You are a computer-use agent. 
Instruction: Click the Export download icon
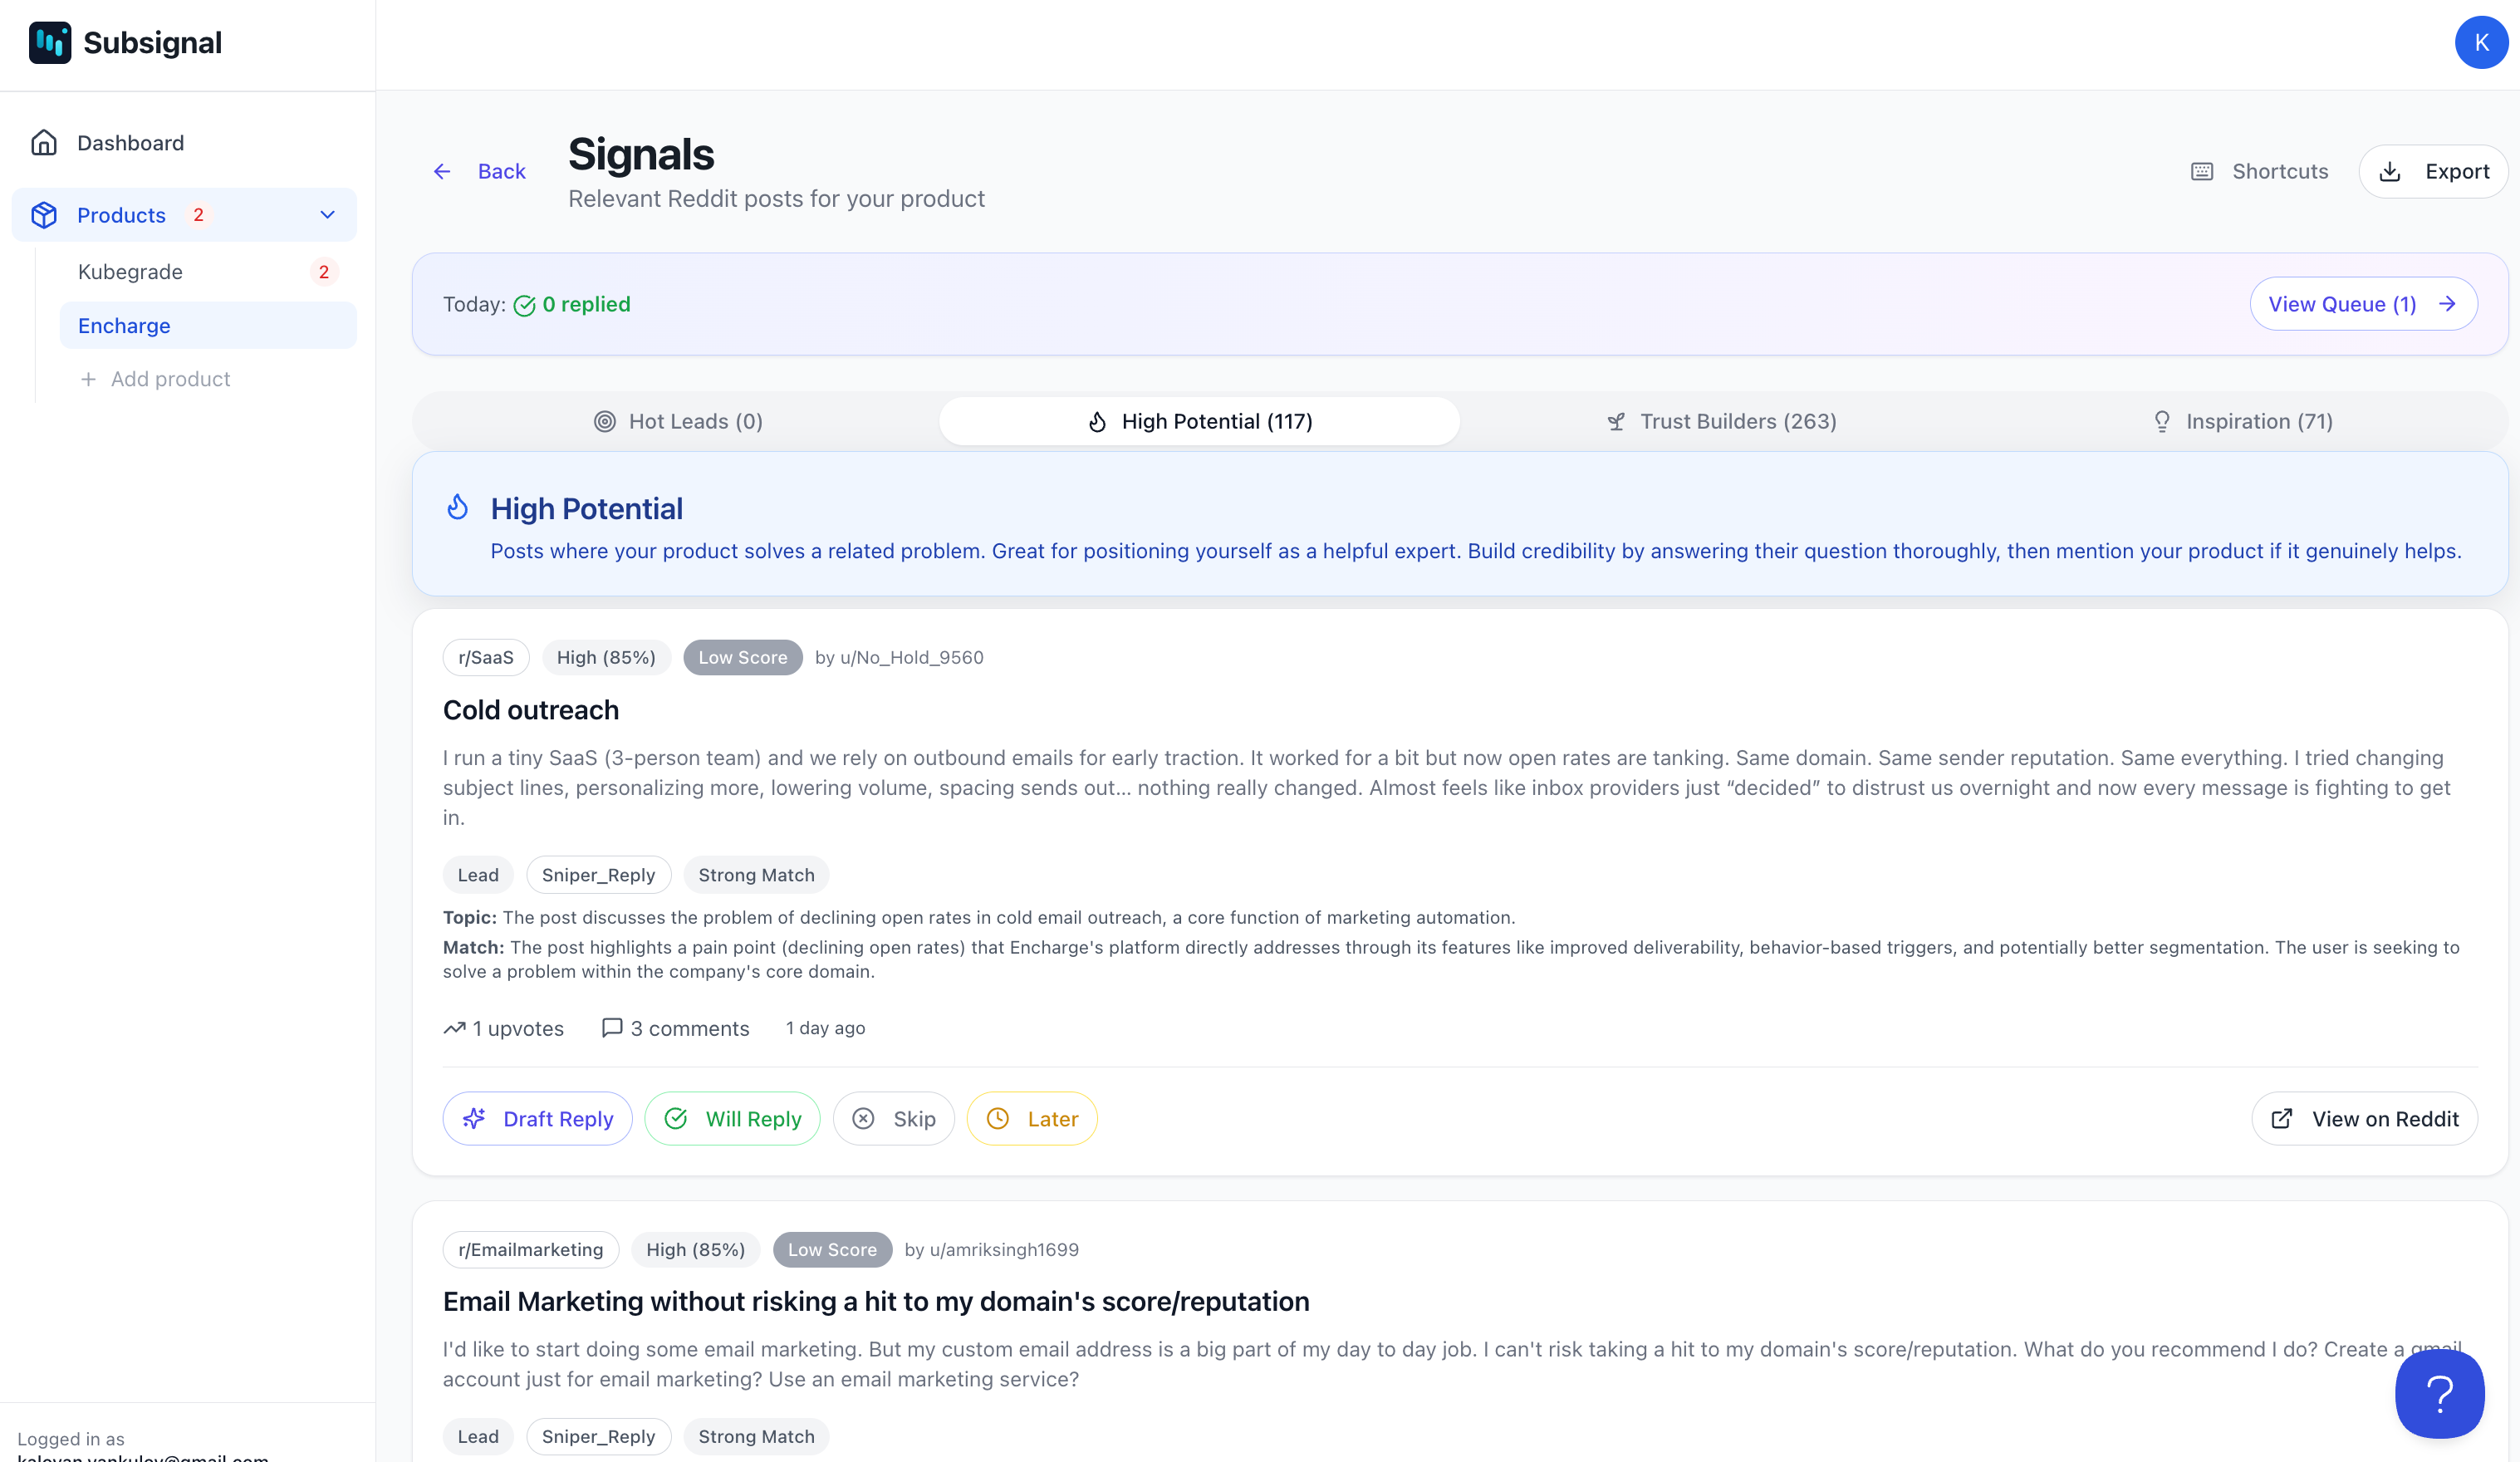click(x=2389, y=171)
